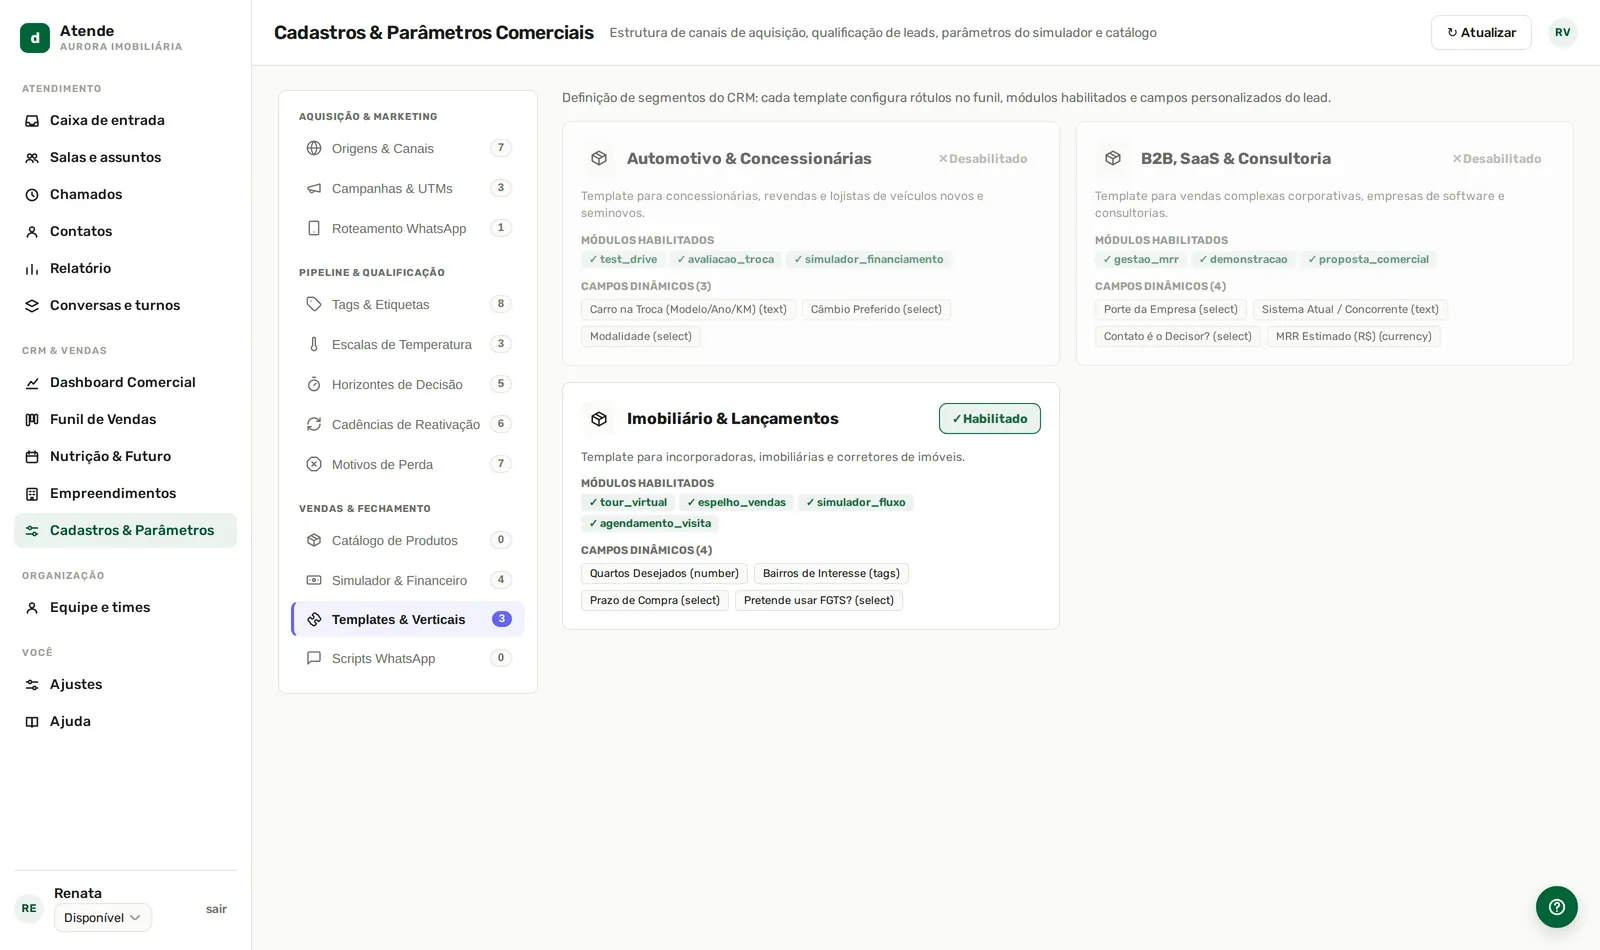Click the MRR Estimado (R$) (currency) chip
The image size is (1600, 950).
click(1354, 337)
